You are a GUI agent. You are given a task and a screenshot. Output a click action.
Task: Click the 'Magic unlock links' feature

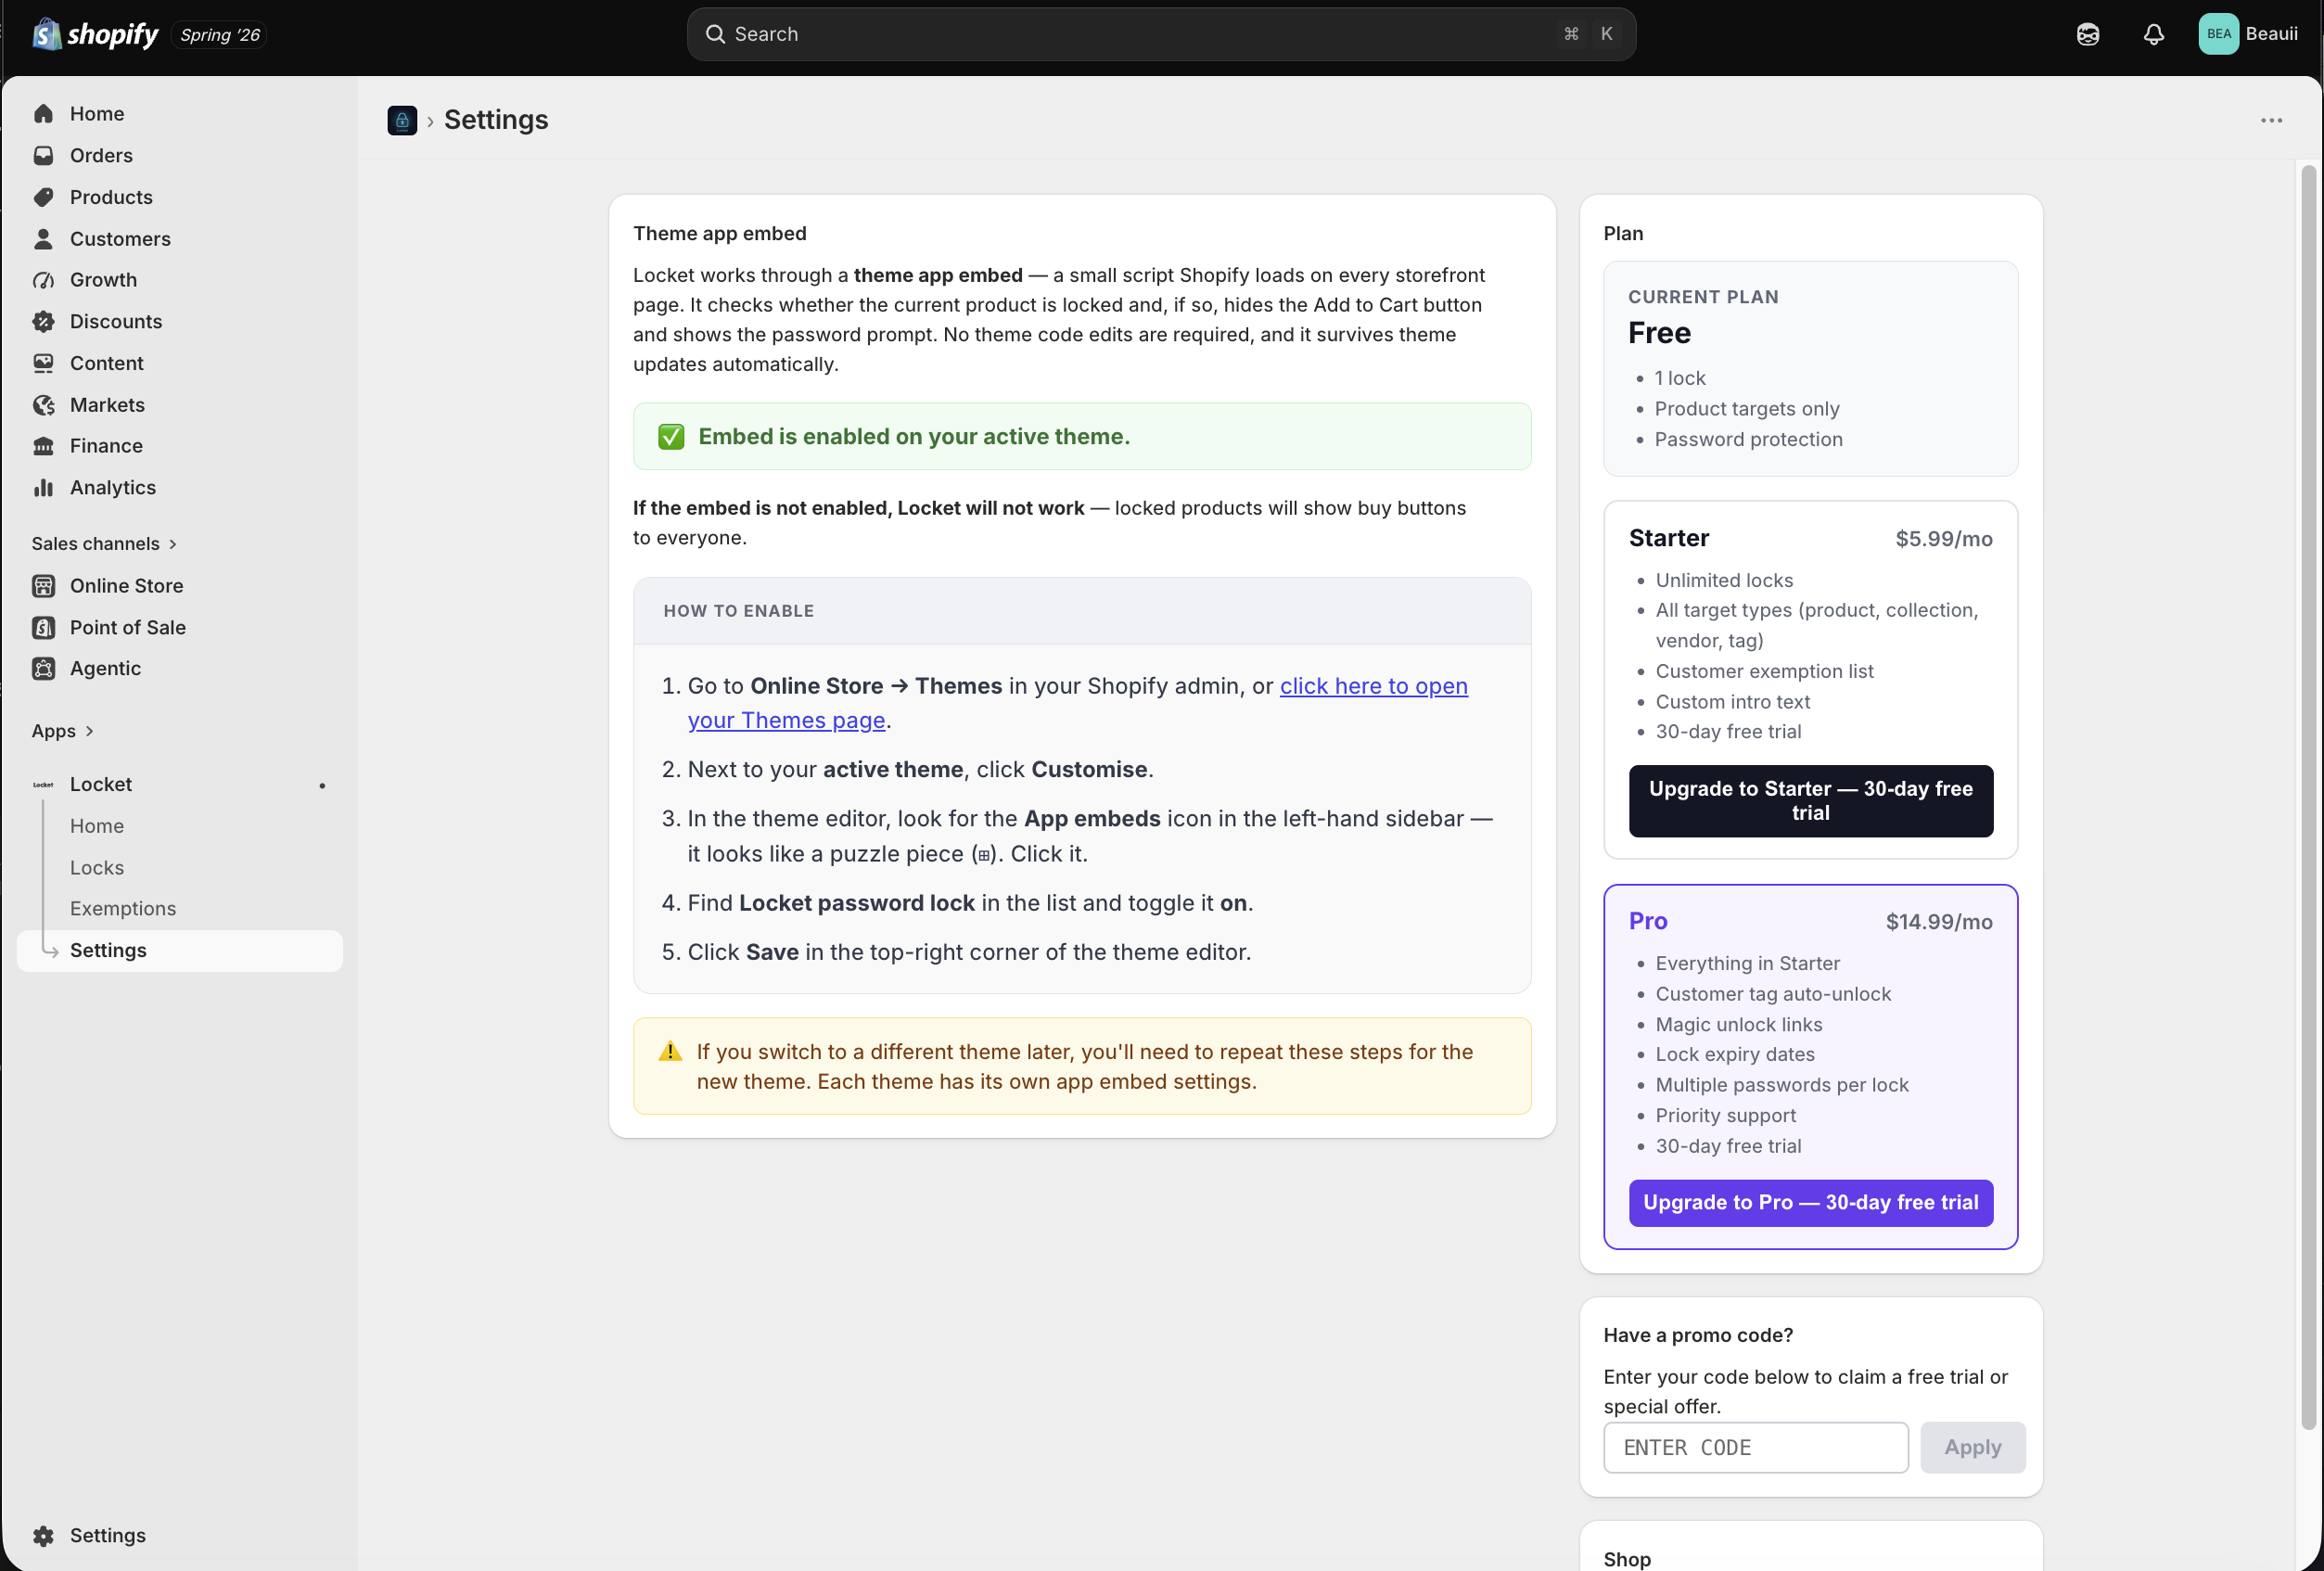coord(1739,1025)
